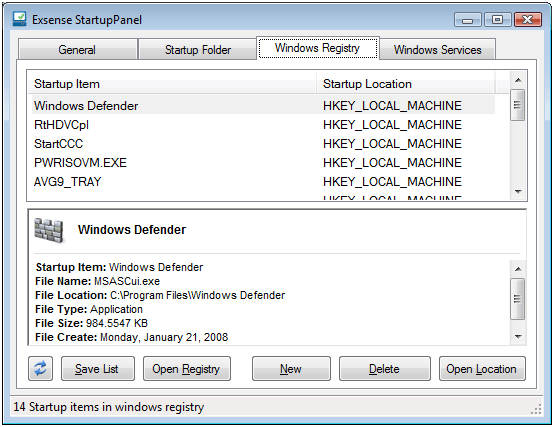
Task: Click the startup list scroll down arrow
Action: (x=518, y=192)
